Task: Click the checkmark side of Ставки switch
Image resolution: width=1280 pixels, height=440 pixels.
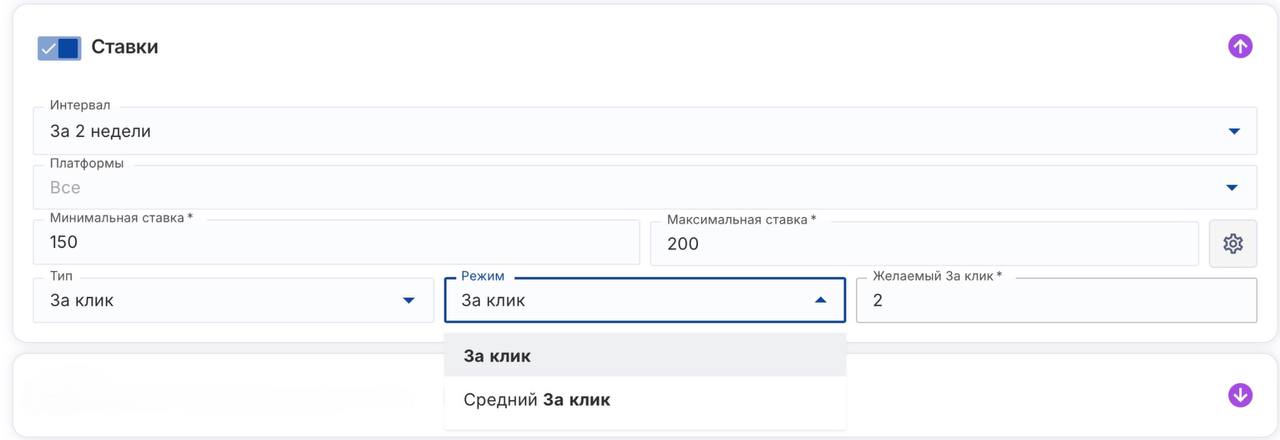Action: 48,48
